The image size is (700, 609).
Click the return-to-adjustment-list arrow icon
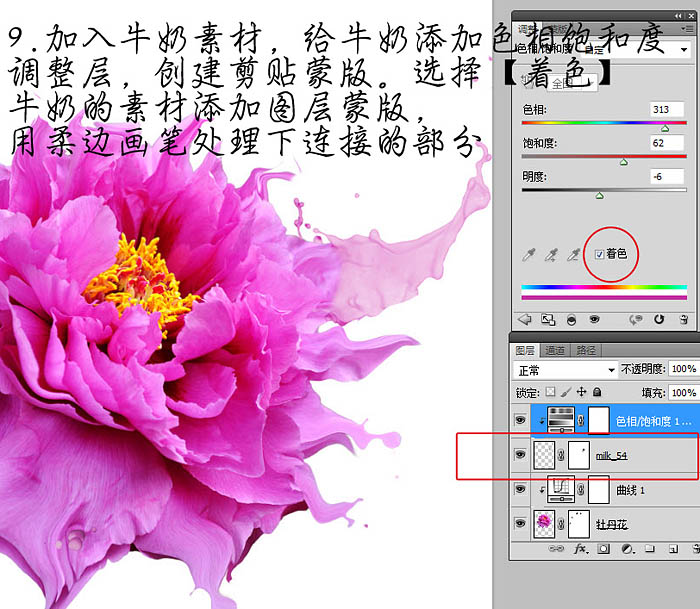click(523, 319)
